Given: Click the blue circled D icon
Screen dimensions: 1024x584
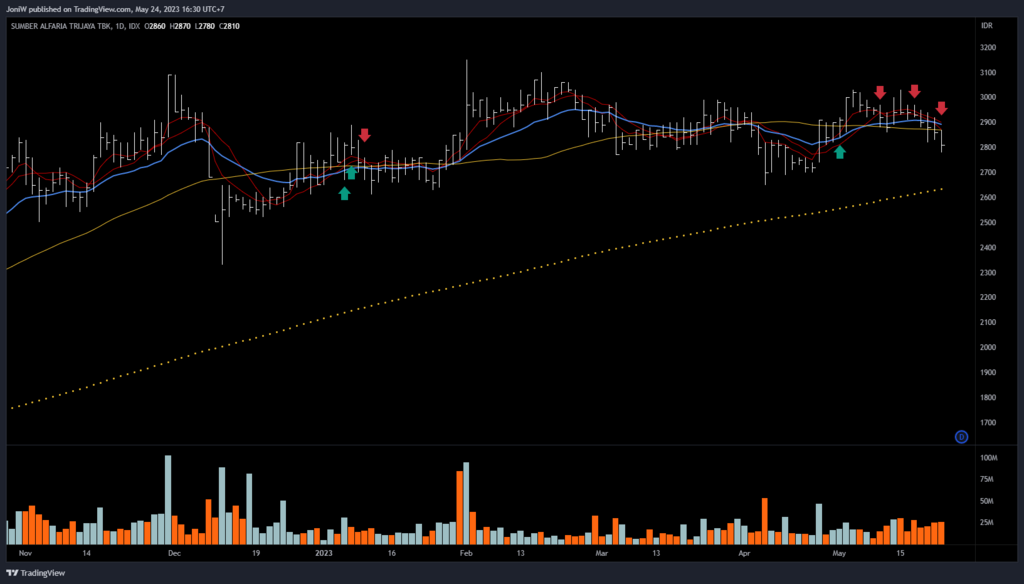Looking at the screenshot, I should click(x=961, y=436).
